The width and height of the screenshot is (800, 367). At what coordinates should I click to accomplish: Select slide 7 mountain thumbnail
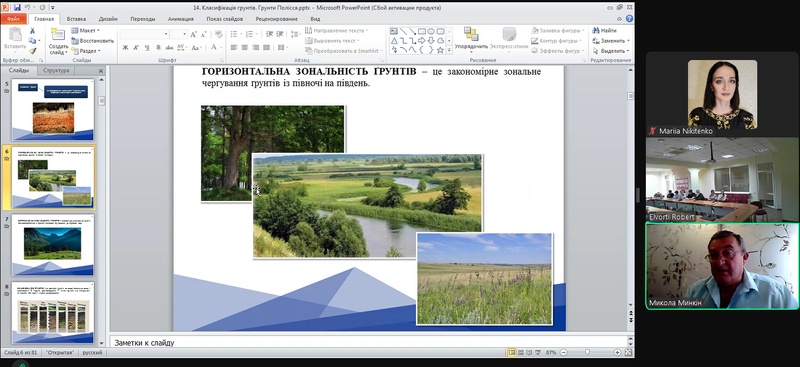click(x=53, y=245)
